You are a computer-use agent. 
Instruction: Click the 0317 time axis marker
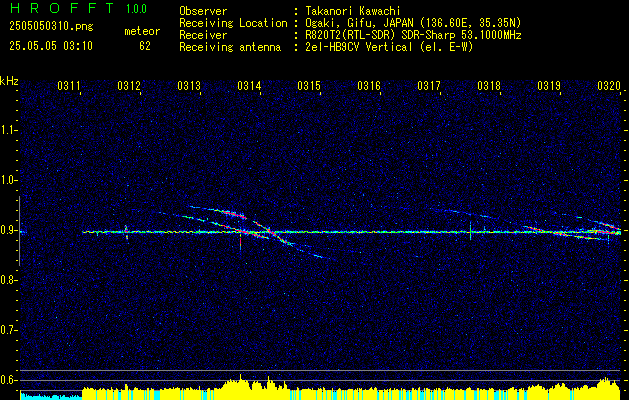[429, 86]
